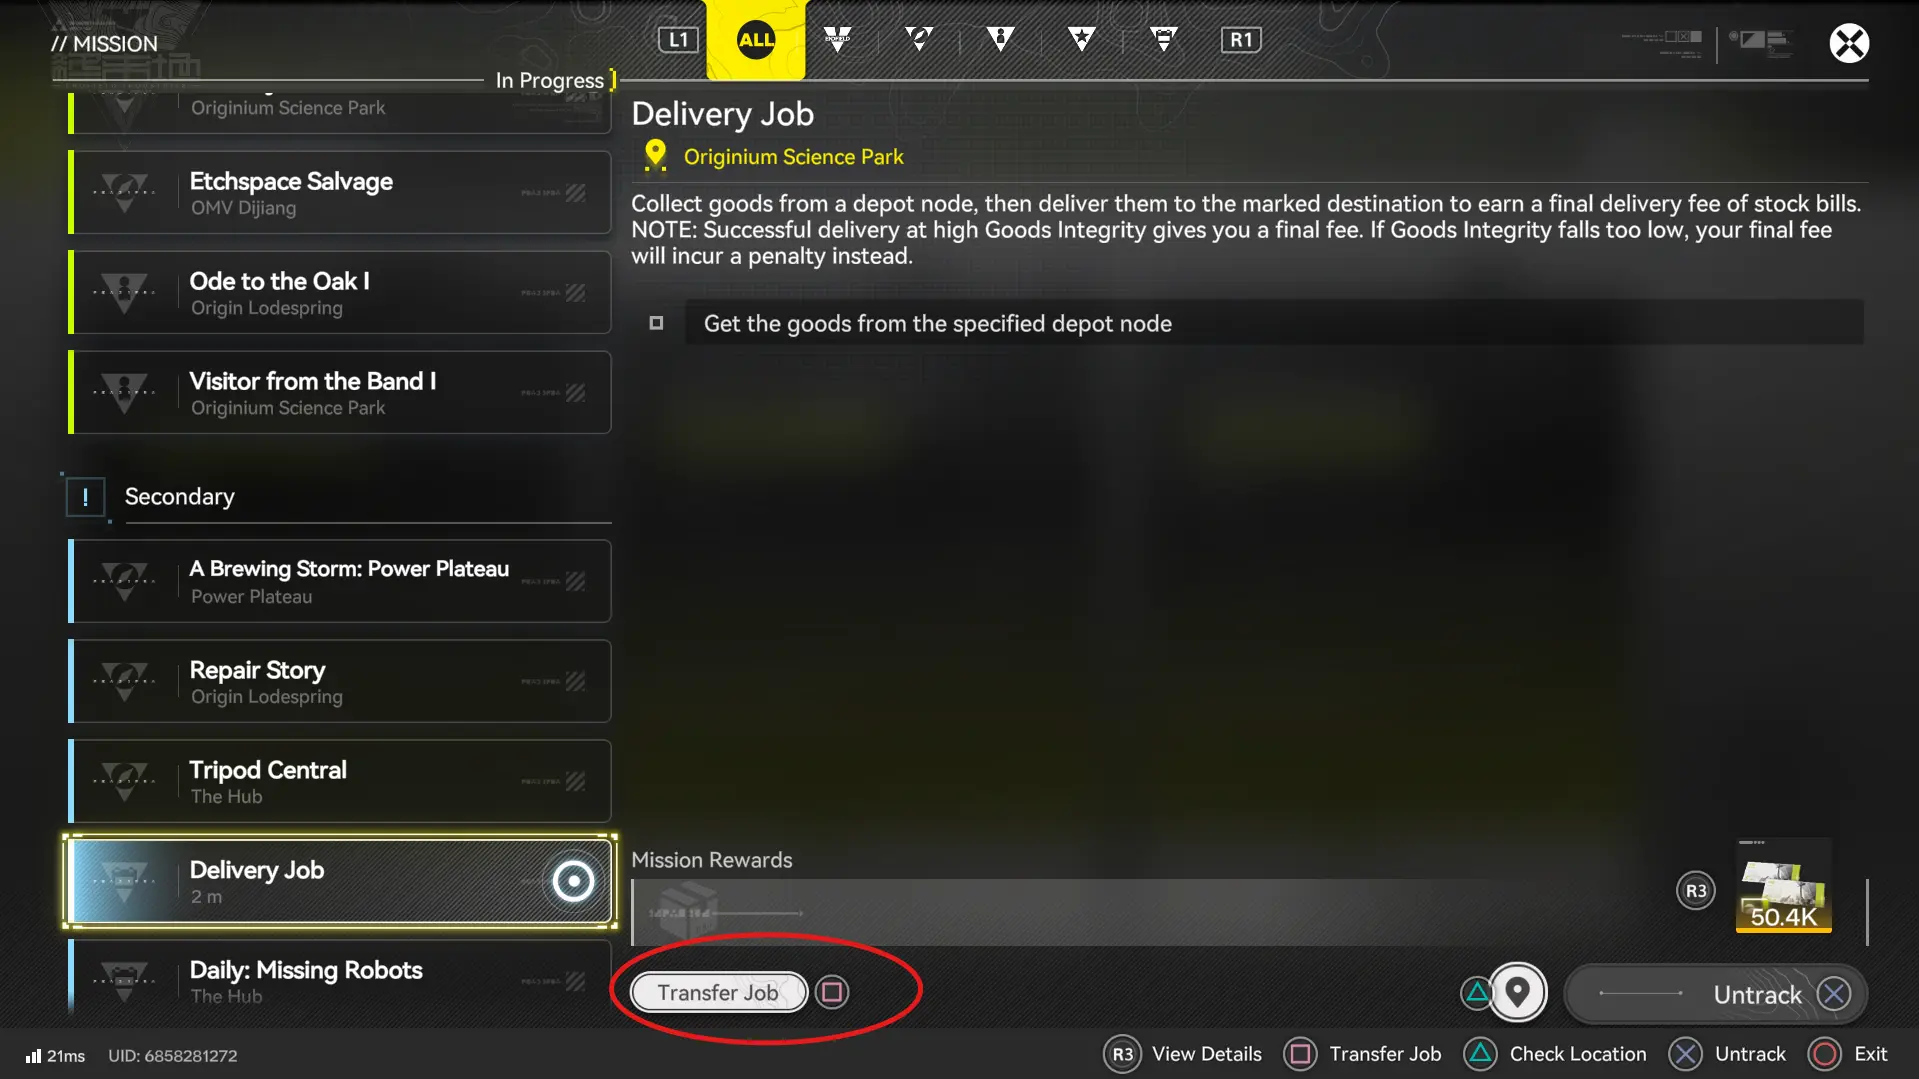This screenshot has height=1079, width=1919.
Task: Open the In Progress filter label
Action: (x=550, y=80)
